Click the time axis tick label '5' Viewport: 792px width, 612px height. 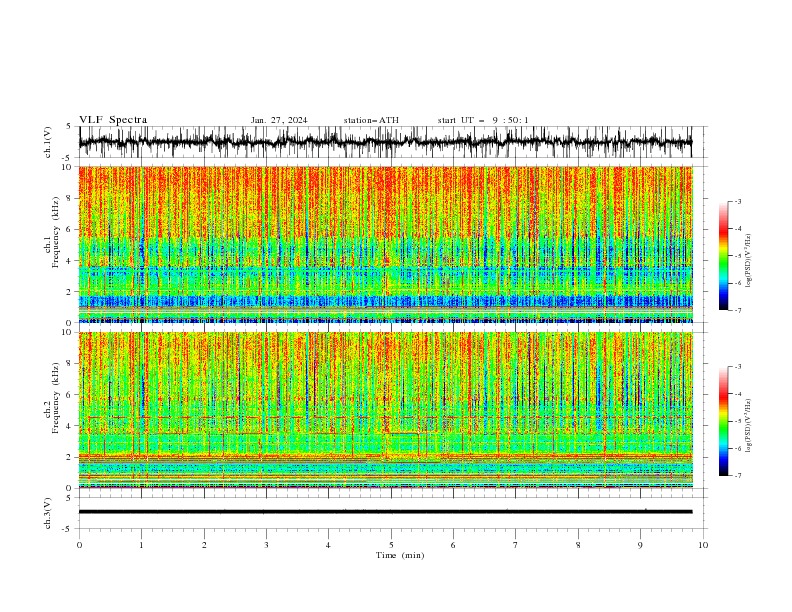(x=391, y=545)
